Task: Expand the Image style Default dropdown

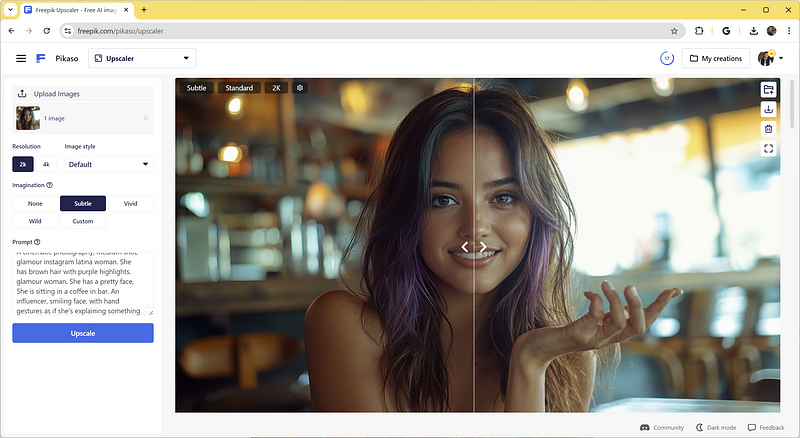Action: click(x=109, y=164)
